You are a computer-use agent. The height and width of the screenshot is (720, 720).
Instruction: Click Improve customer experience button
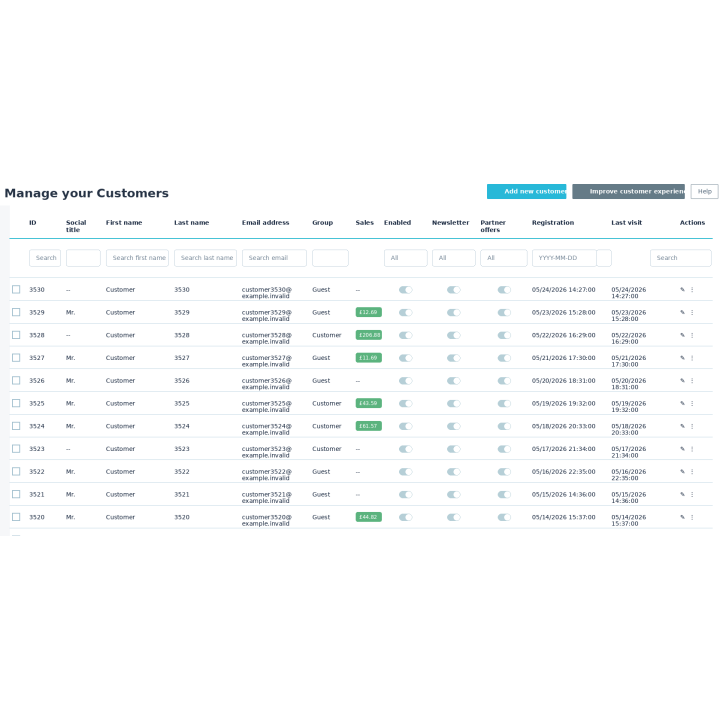pos(629,191)
